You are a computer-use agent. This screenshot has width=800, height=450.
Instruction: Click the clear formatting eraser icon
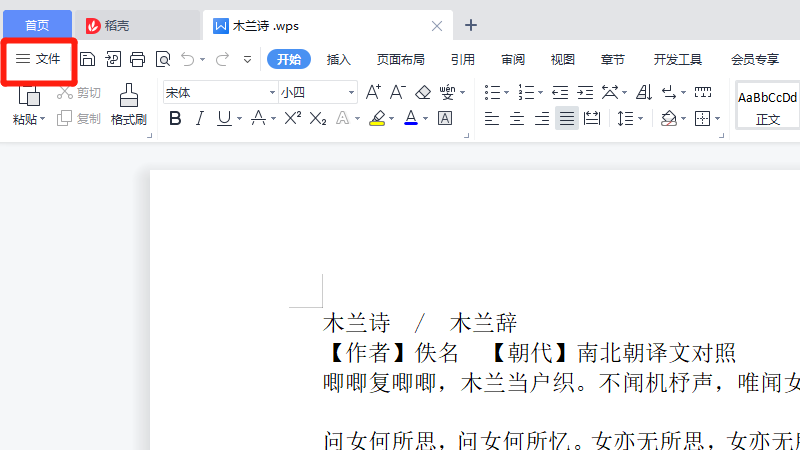(x=423, y=93)
